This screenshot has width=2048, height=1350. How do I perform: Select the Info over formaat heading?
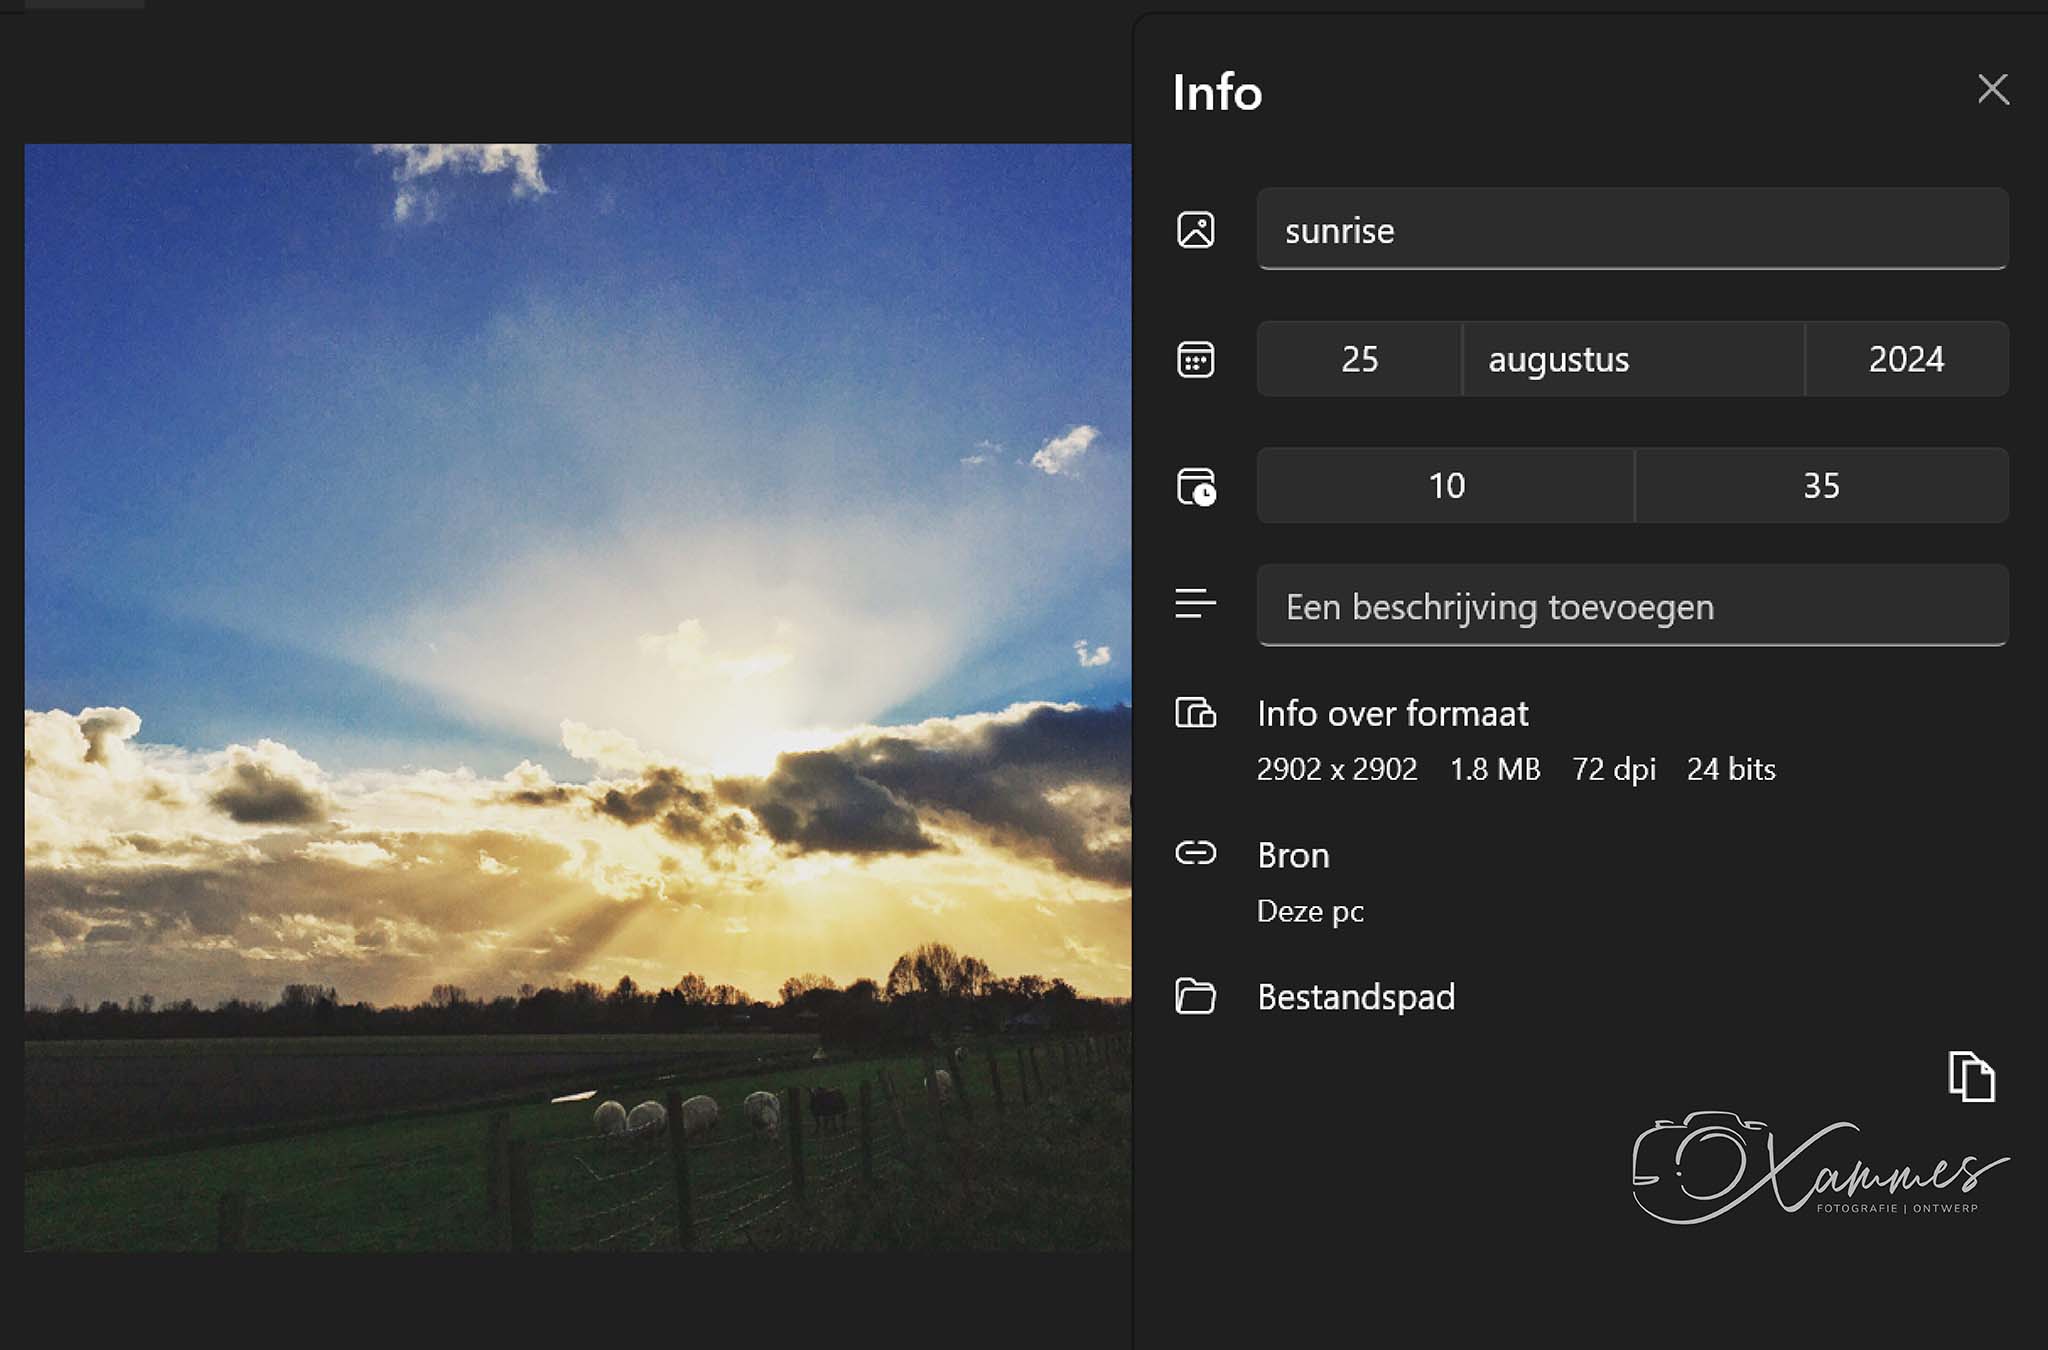click(x=1393, y=714)
